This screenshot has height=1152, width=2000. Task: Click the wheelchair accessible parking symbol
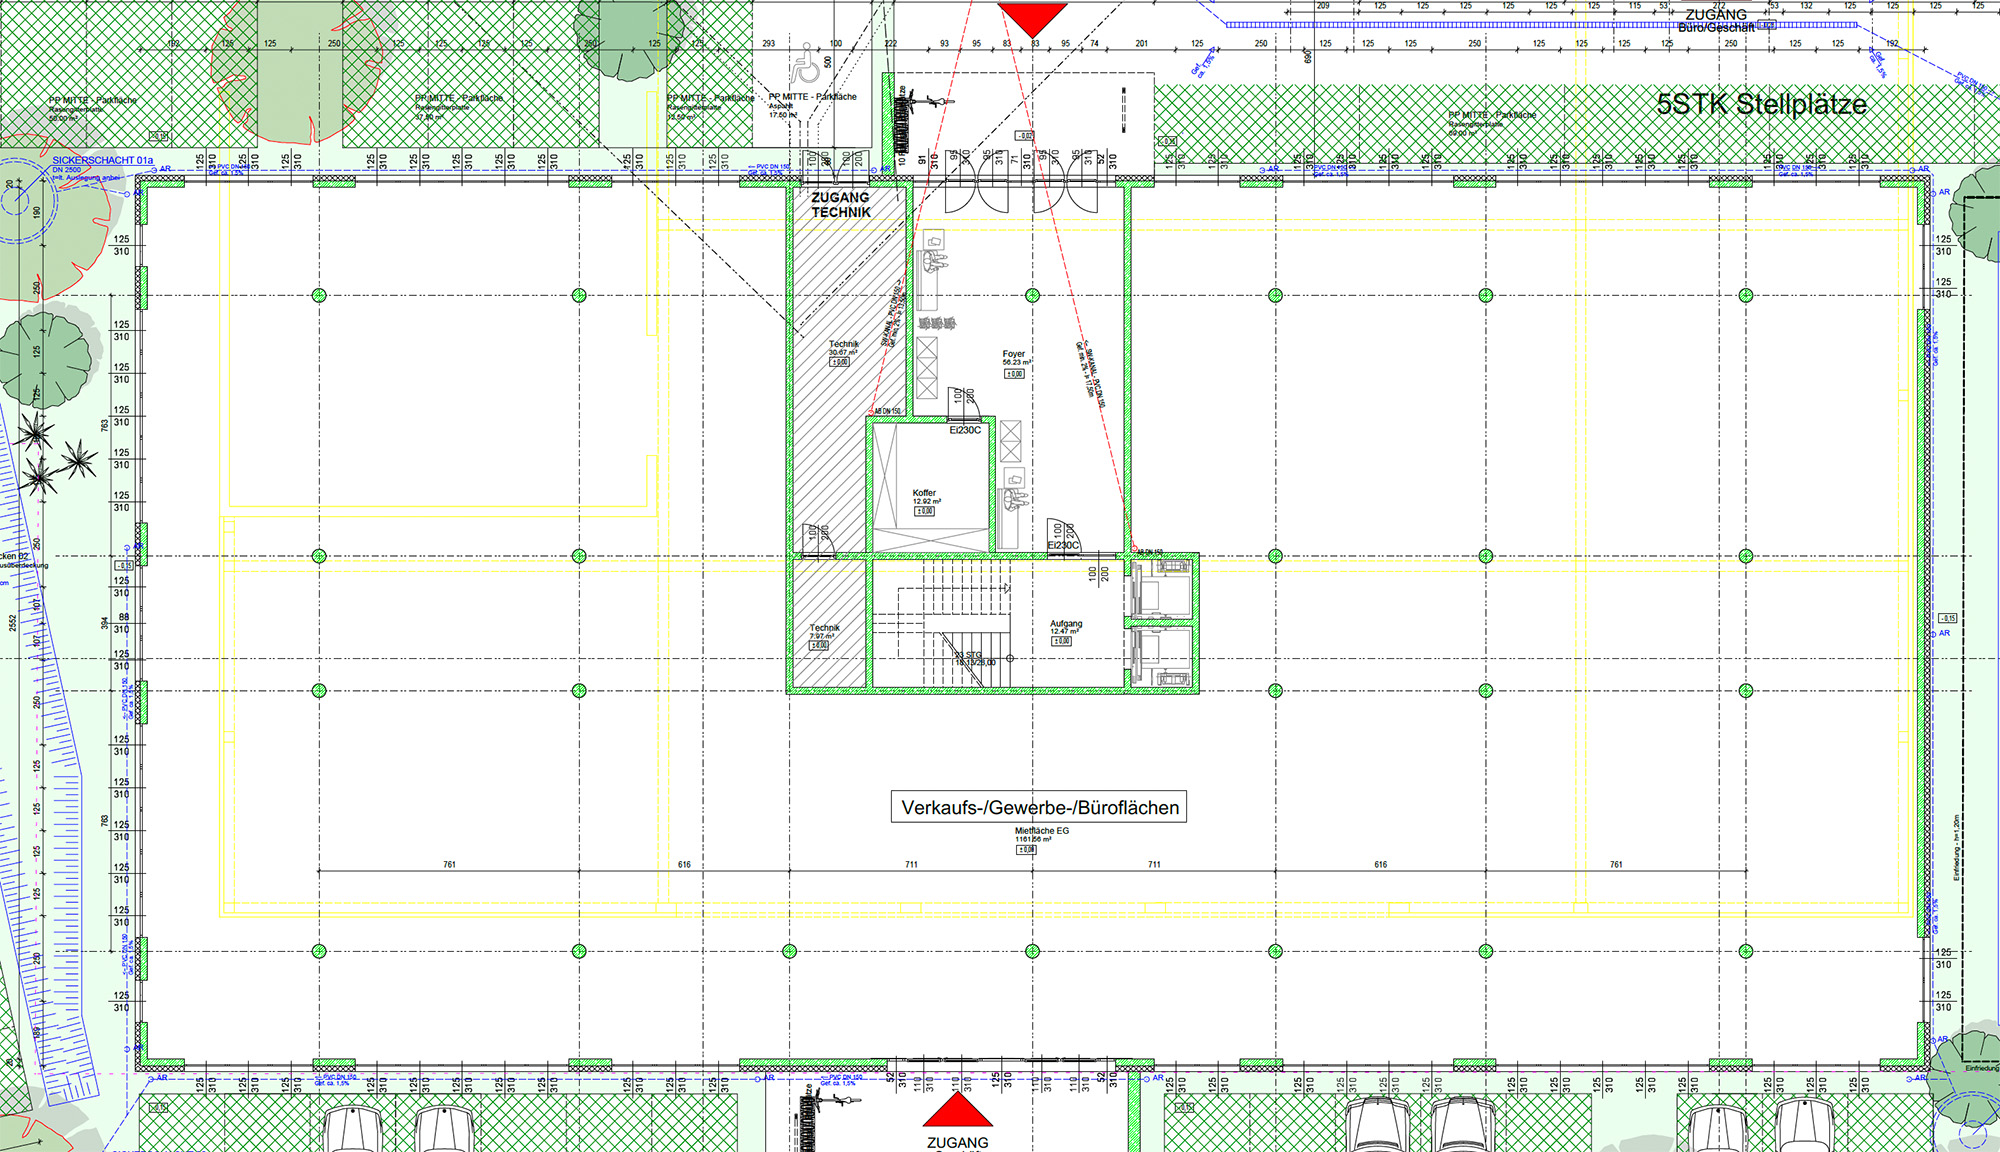[805, 64]
